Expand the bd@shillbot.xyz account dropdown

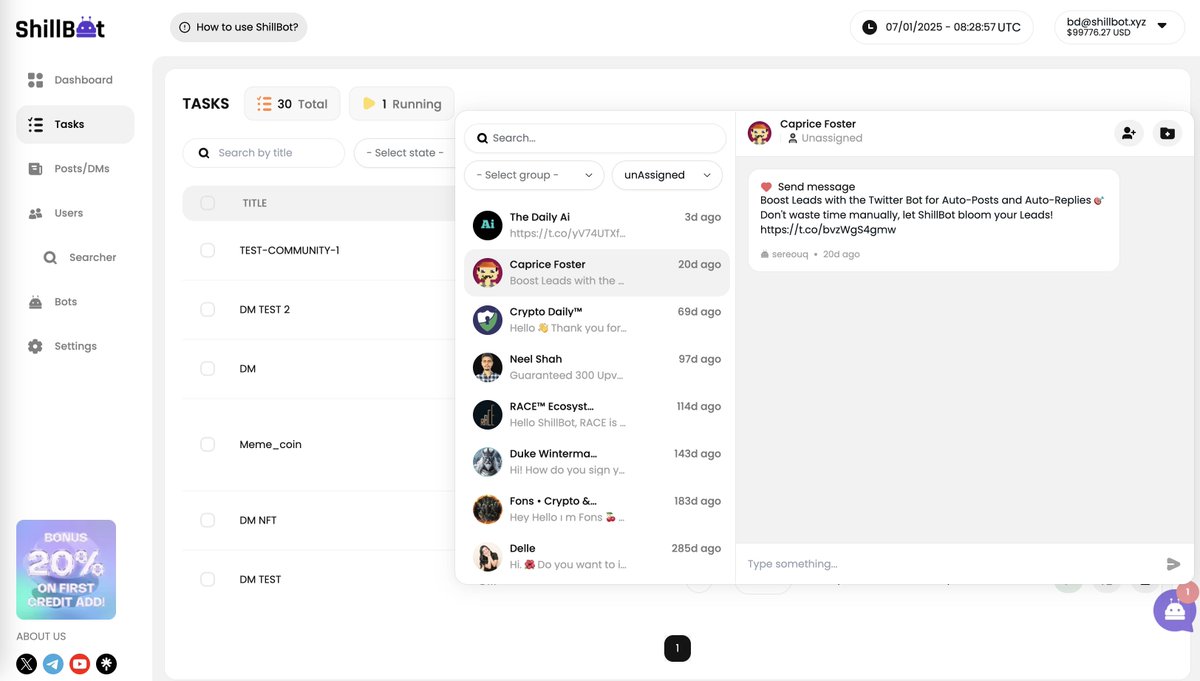pyautogui.click(x=1118, y=27)
